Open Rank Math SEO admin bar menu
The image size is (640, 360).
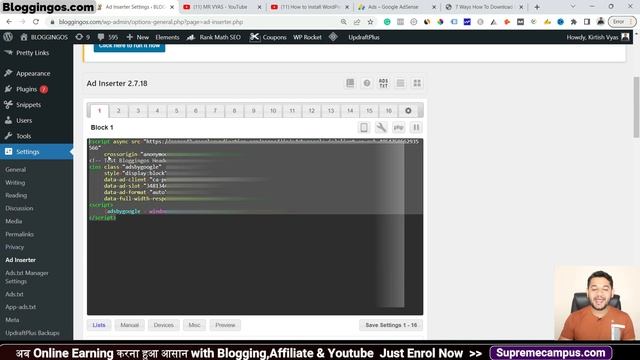tap(214, 37)
